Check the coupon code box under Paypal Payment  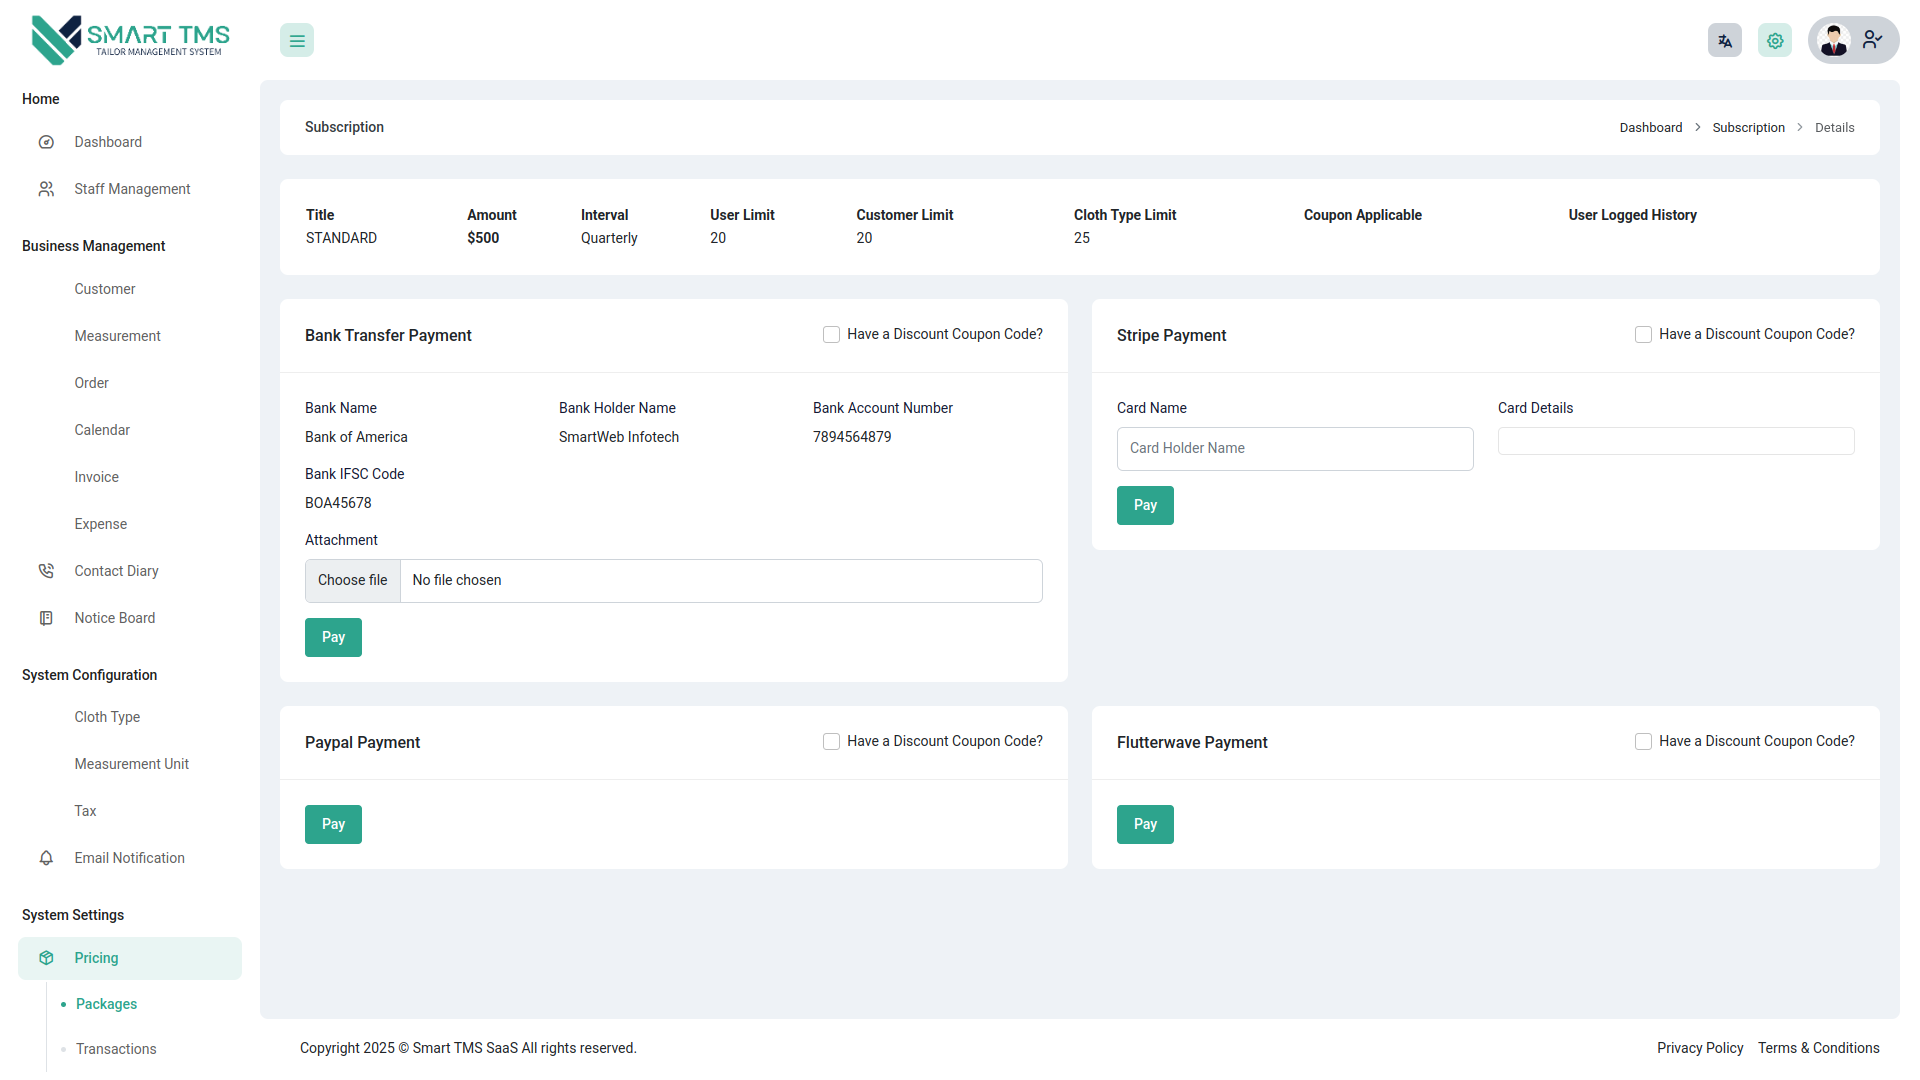pos(831,741)
